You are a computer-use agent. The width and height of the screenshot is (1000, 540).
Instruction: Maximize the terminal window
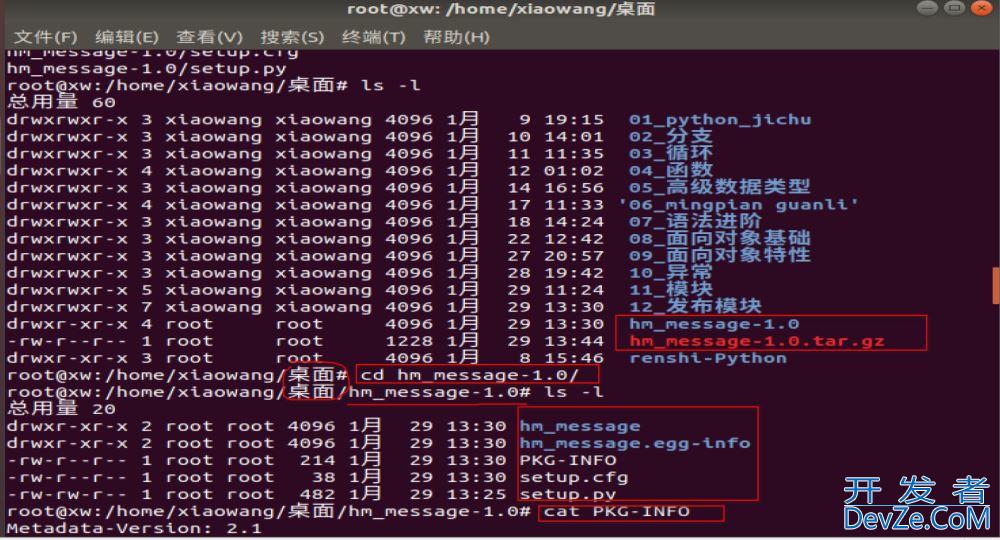coord(955,8)
